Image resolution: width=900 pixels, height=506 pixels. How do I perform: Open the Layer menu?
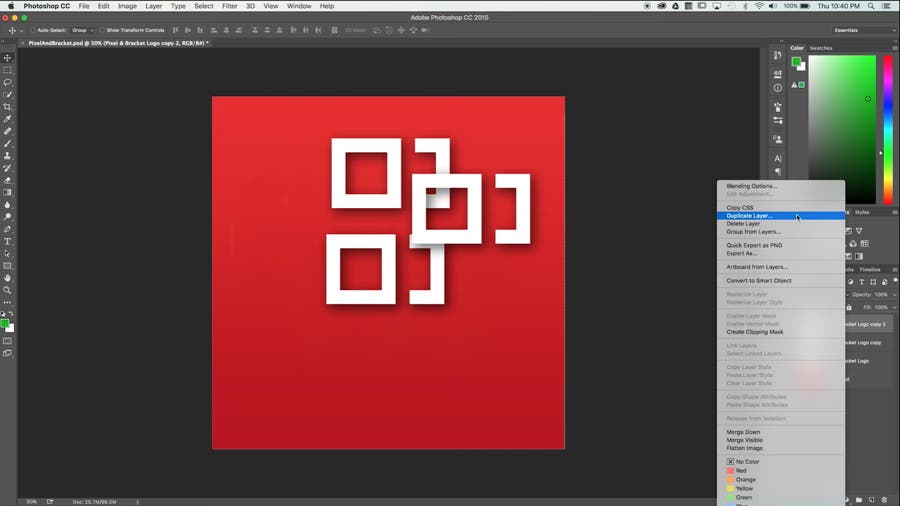point(153,6)
